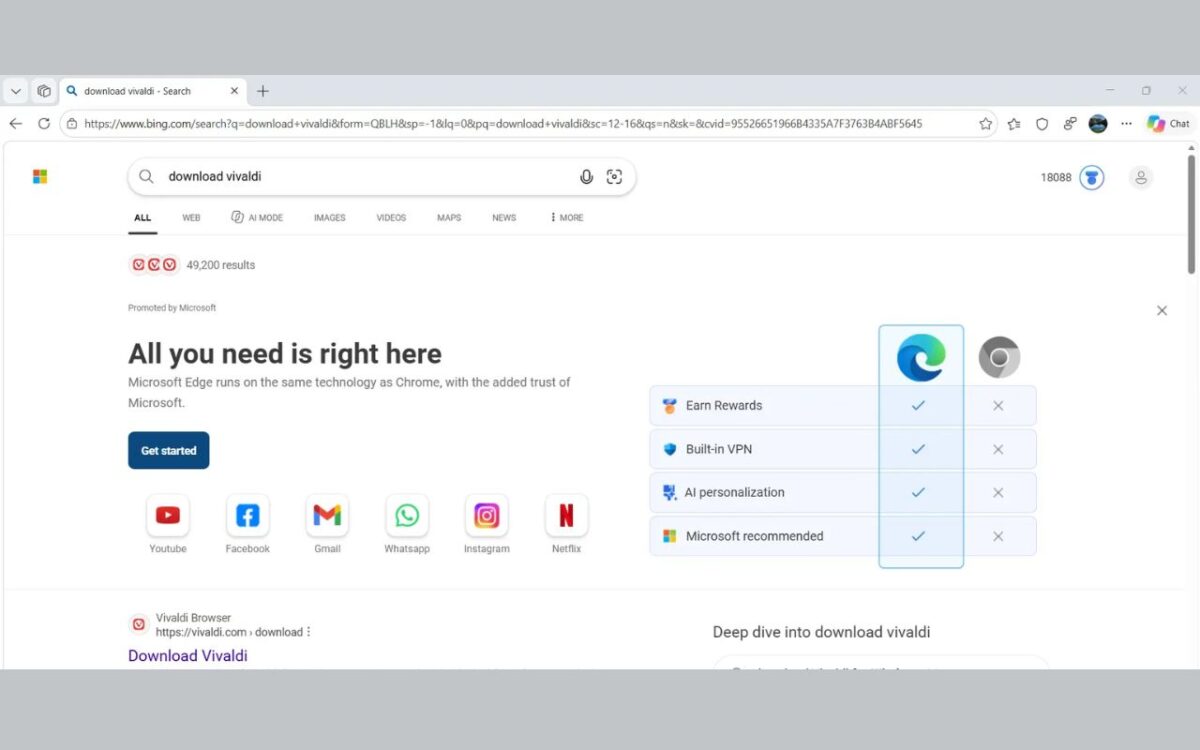Open Copilot Chat in the toolbar
Image resolution: width=1200 pixels, height=750 pixels.
(1169, 124)
